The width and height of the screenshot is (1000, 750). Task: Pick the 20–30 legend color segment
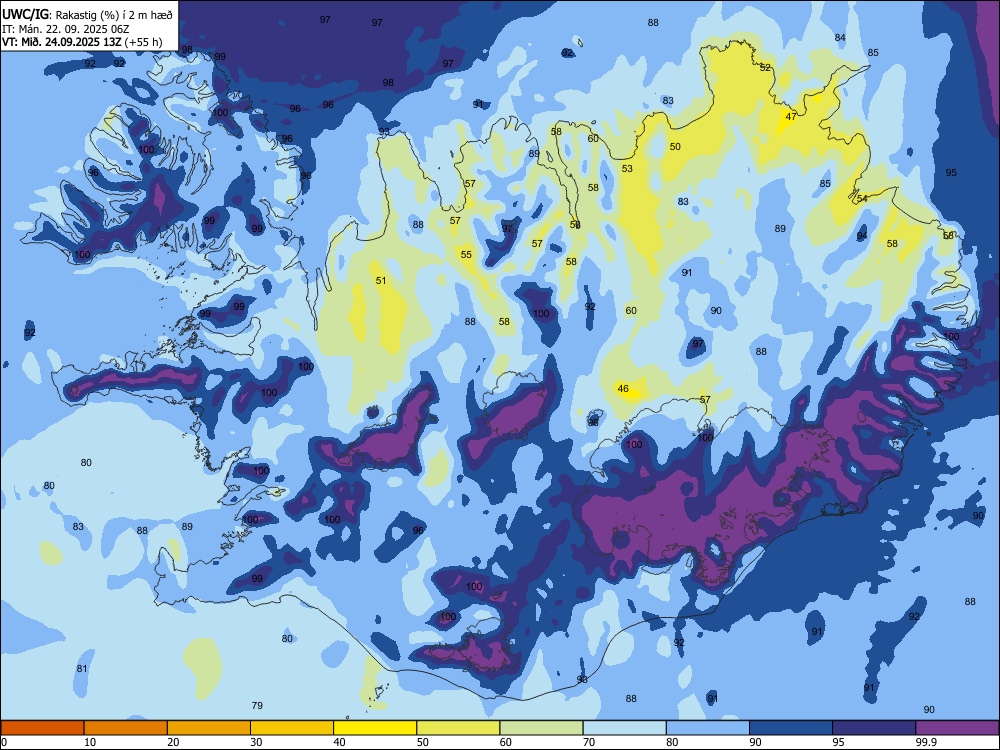(x=209, y=728)
